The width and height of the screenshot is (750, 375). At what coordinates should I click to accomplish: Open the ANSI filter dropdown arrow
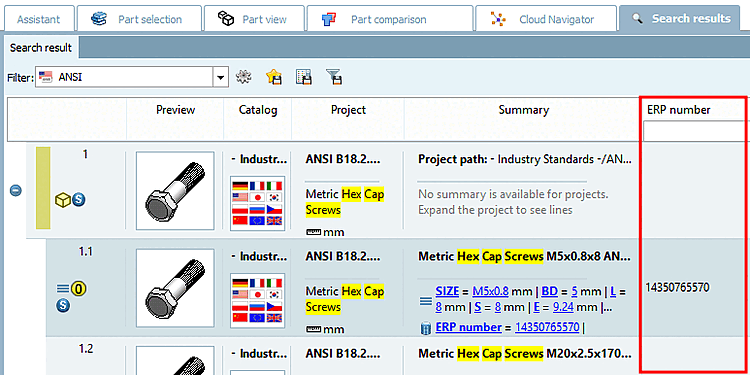220,77
